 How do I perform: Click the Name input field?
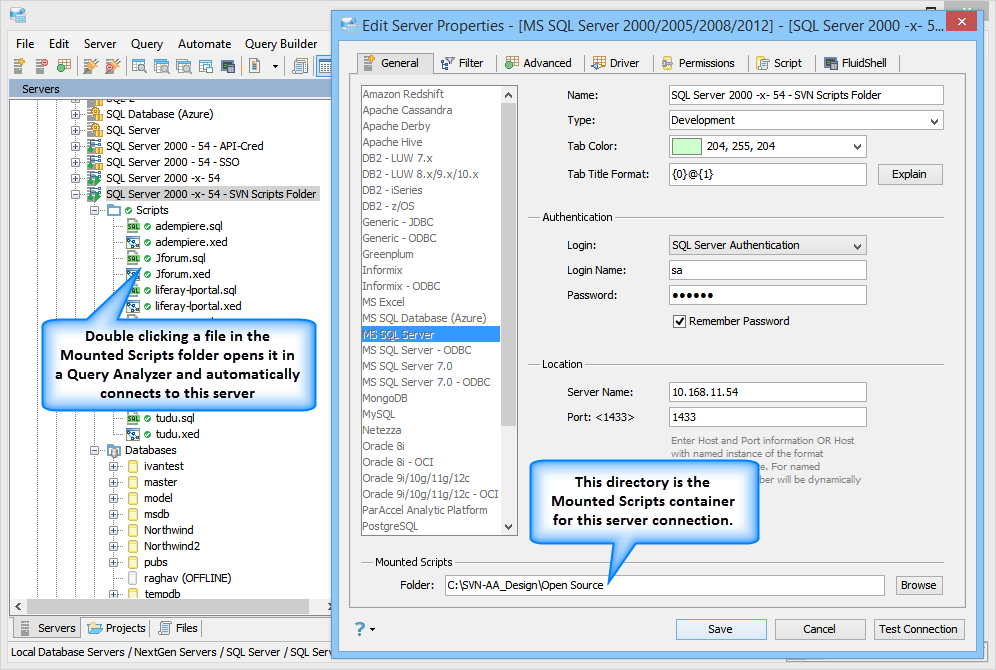[805, 95]
